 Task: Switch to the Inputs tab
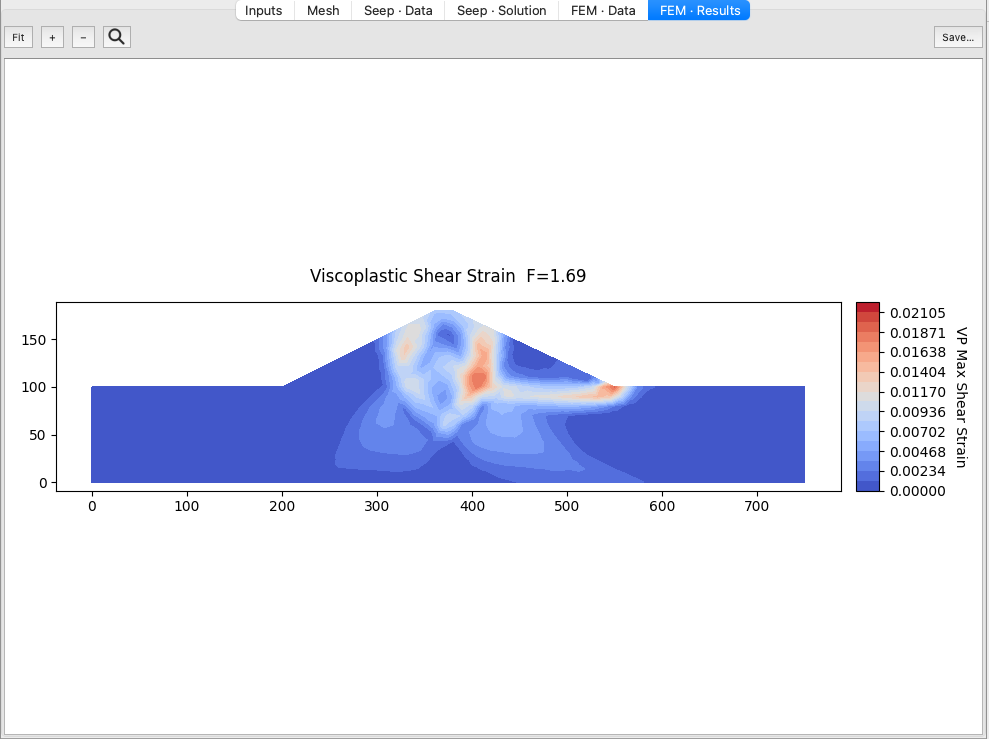click(x=264, y=11)
